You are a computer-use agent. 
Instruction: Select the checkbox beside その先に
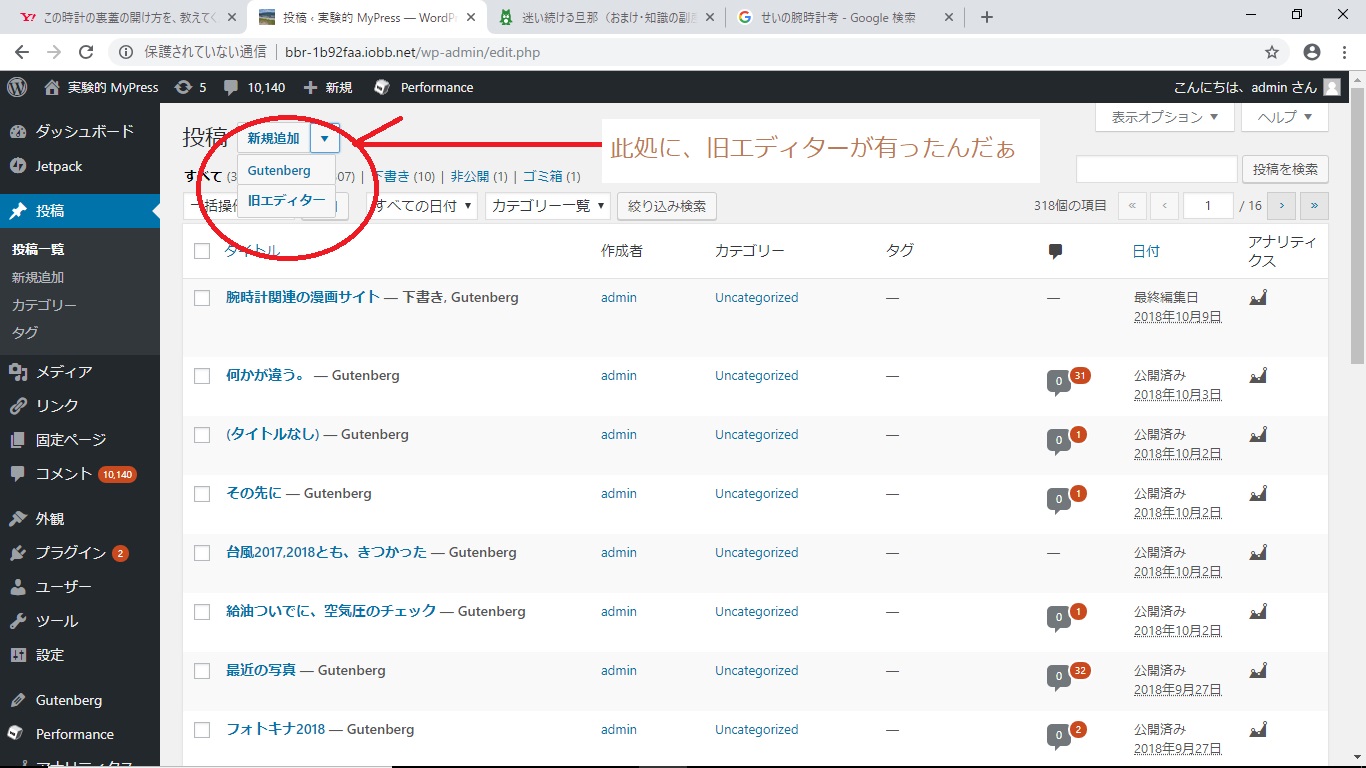(202, 494)
